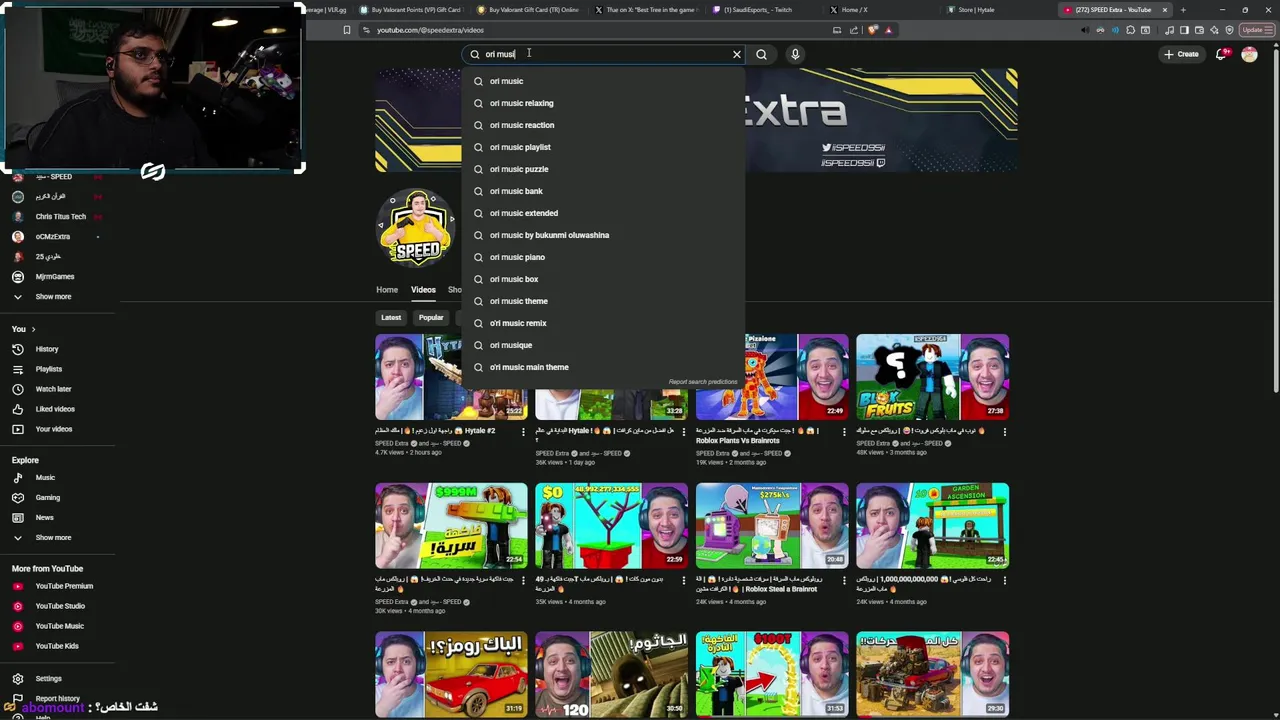Click the SPEED channel avatar
The width and height of the screenshot is (1280, 720).
(x=417, y=227)
